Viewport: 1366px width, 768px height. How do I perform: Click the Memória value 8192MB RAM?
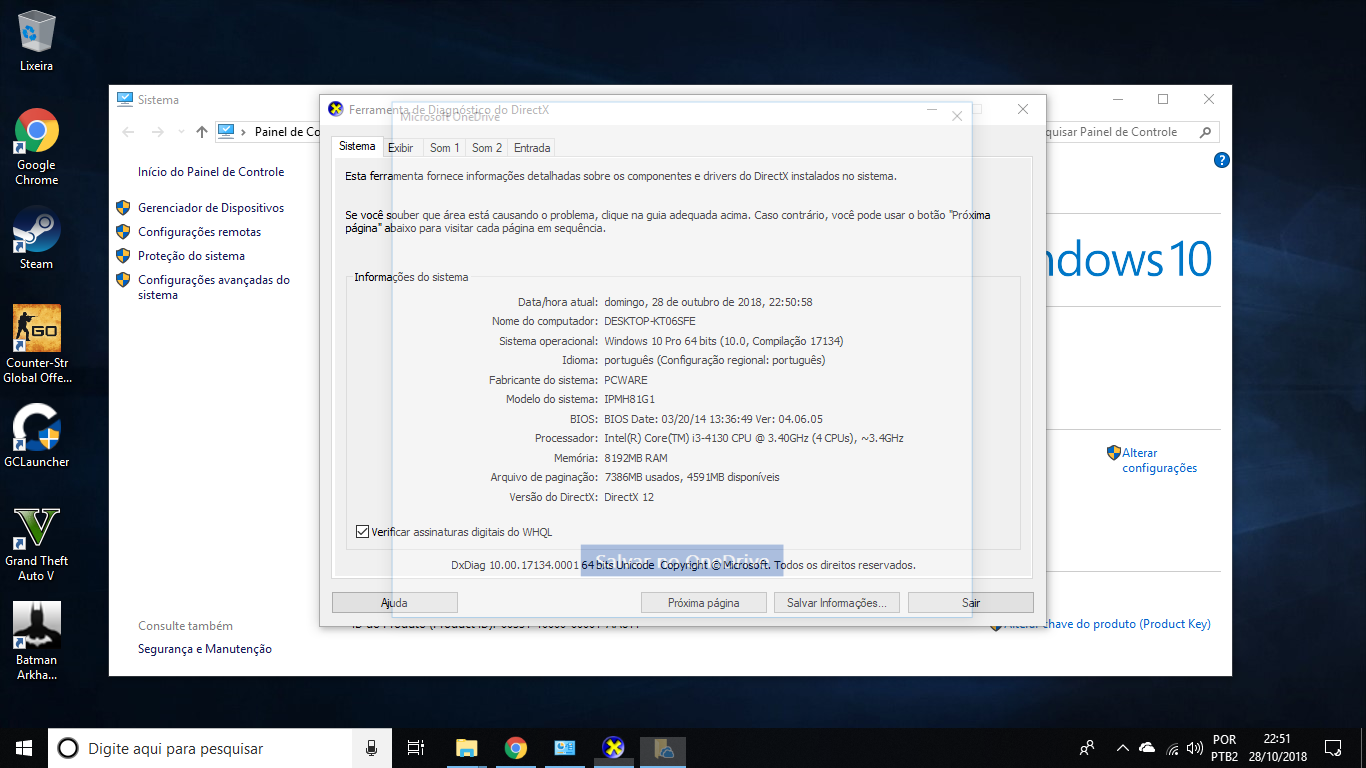pos(636,458)
